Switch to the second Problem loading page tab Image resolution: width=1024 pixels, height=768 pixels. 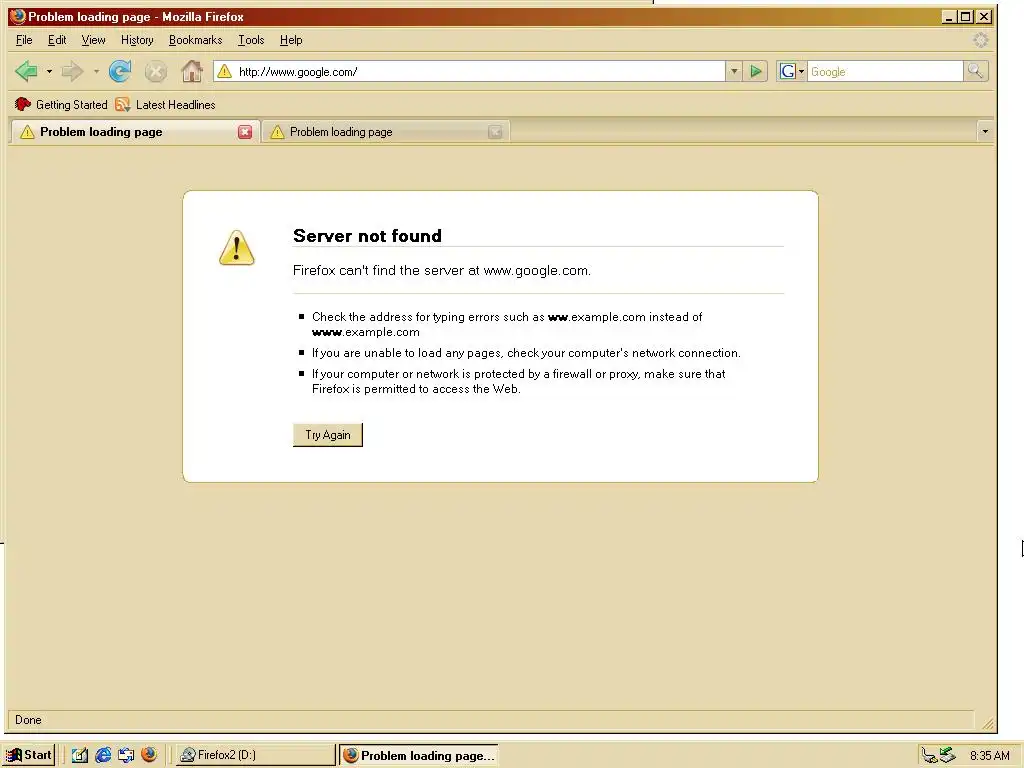pos(385,132)
